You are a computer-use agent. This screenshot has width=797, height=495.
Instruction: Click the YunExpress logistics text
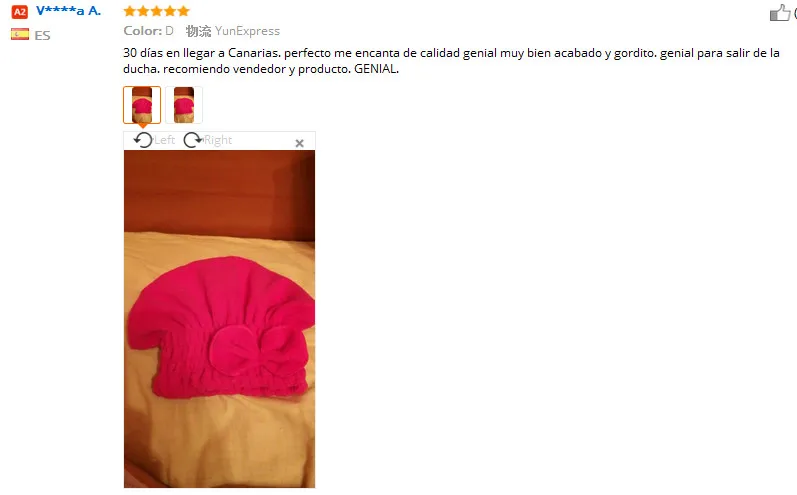[247, 31]
